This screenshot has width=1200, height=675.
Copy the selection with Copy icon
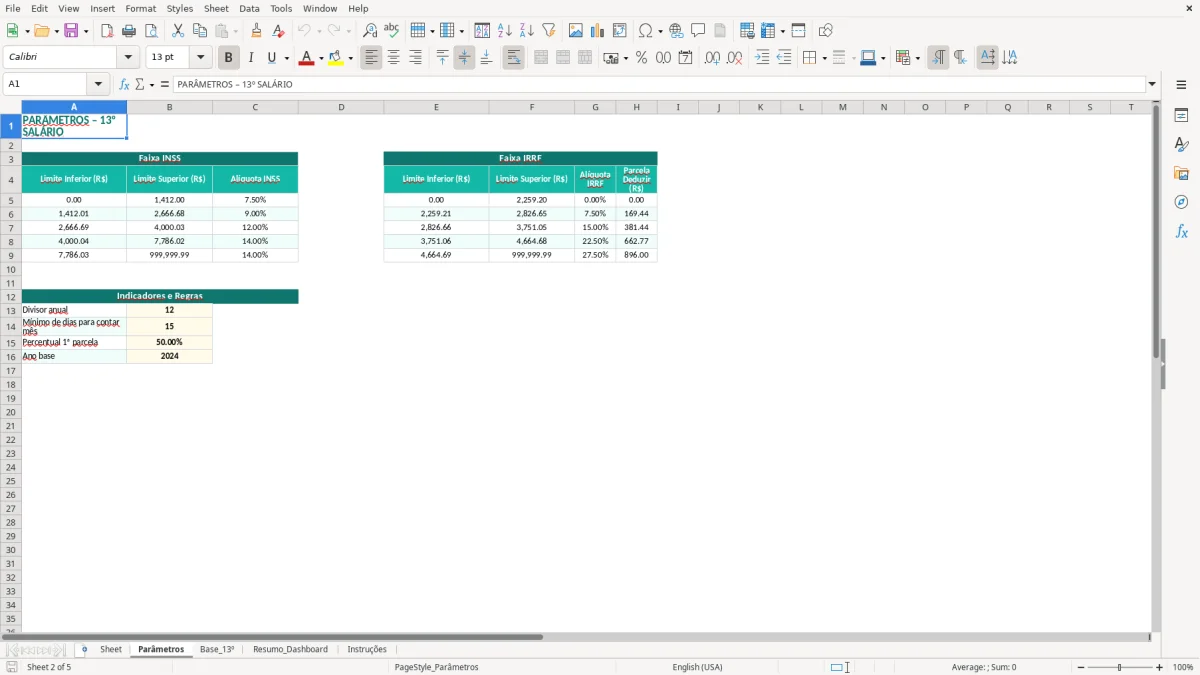pyautogui.click(x=200, y=31)
